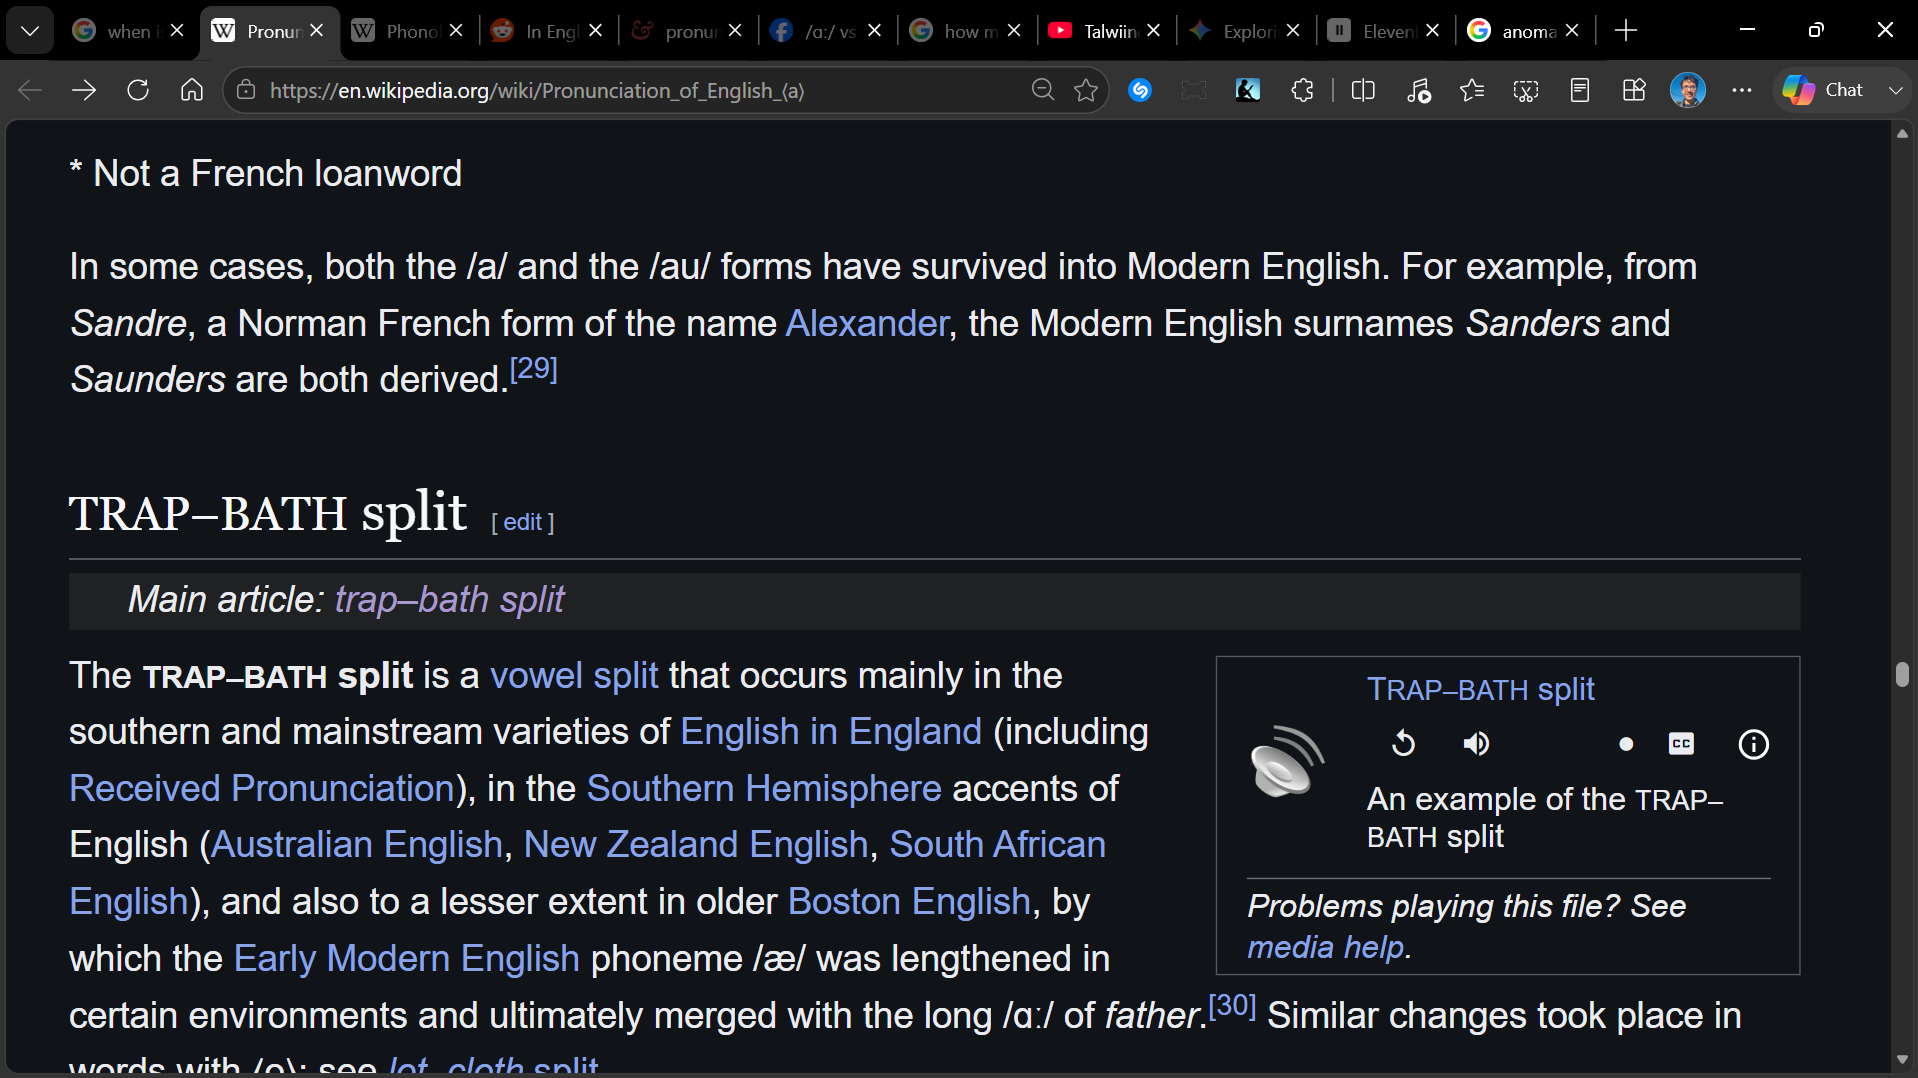
Task: Open the Settings and more ellipsis menu
Action: pos(1742,91)
